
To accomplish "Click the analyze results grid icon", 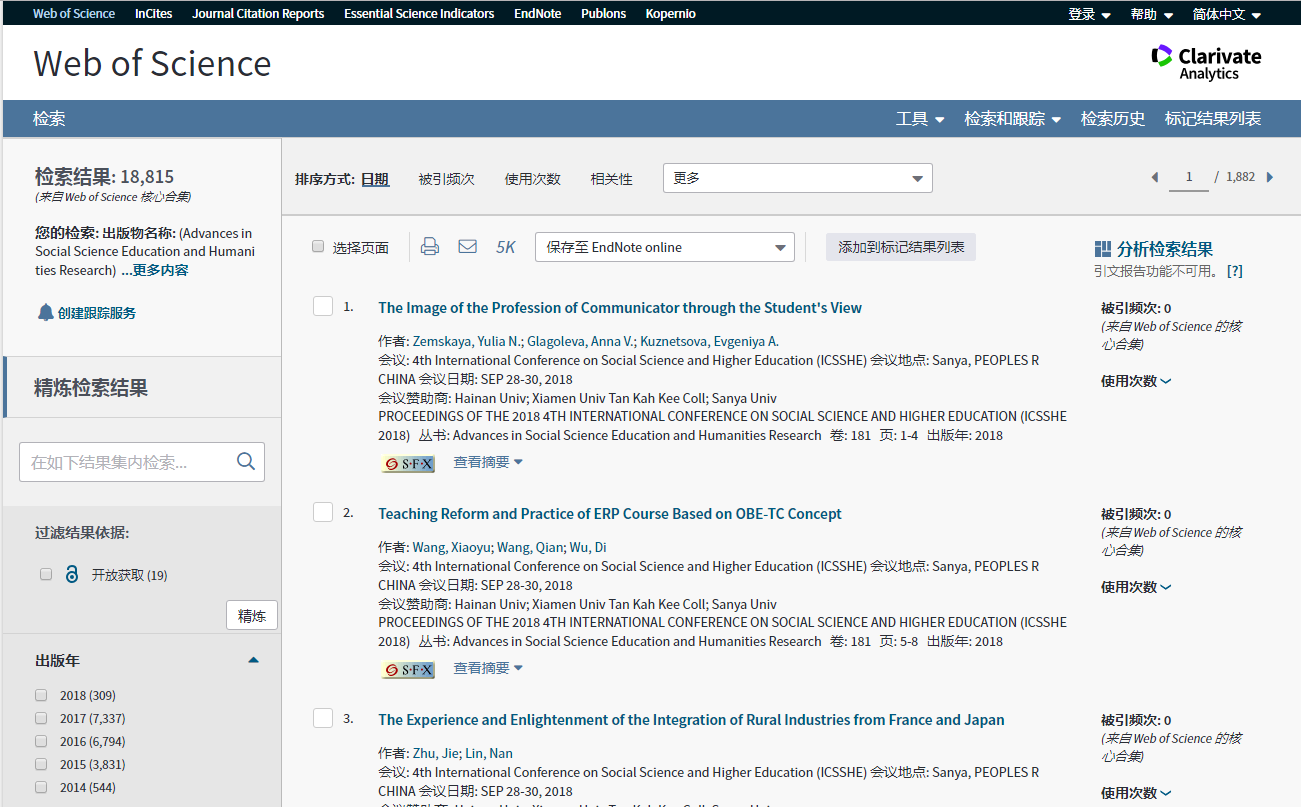I will point(1103,249).
